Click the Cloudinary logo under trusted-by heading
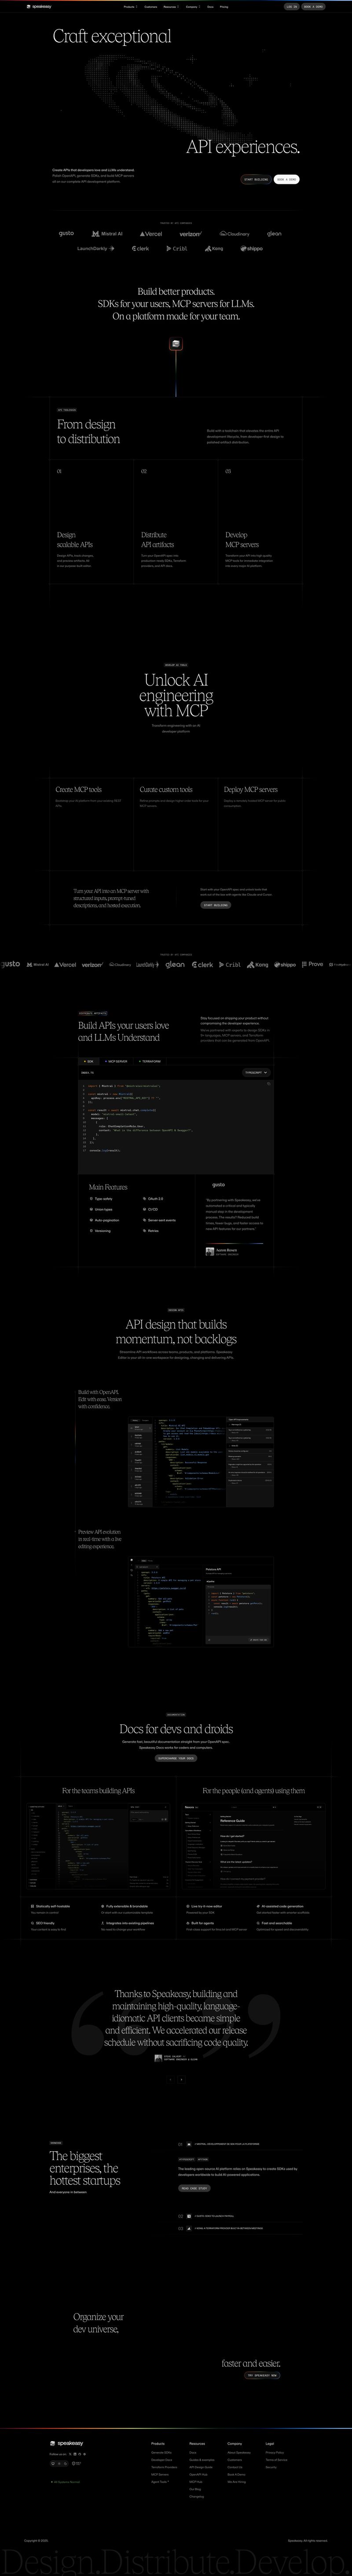This screenshot has height=2576, width=352. tap(234, 234)
